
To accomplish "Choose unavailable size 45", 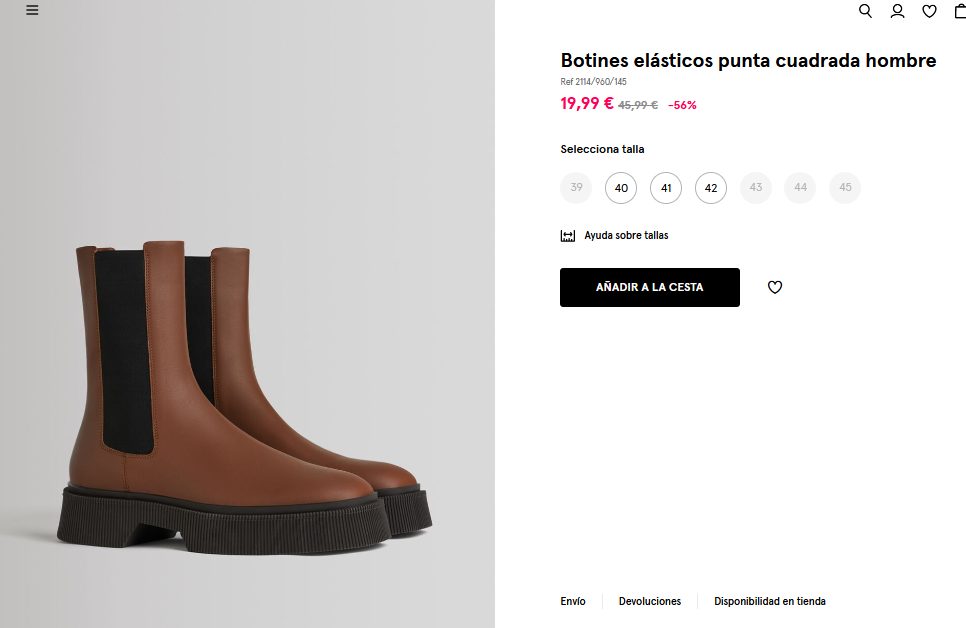I will pyautogui.click(x=845, y=188).
